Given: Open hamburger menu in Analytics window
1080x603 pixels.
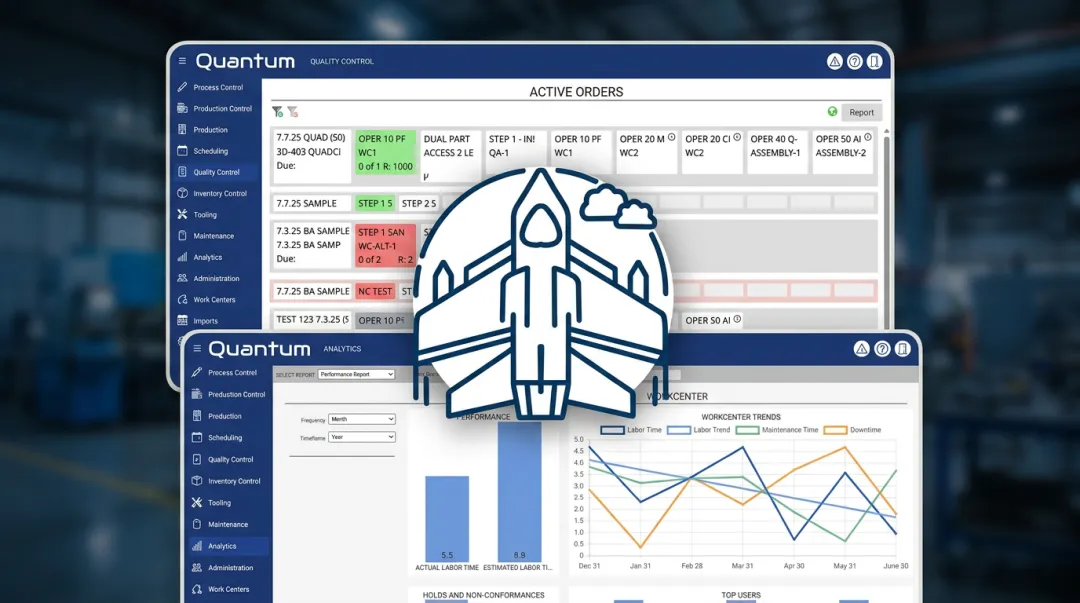Looking at the screenshot, I should point(197,348).
